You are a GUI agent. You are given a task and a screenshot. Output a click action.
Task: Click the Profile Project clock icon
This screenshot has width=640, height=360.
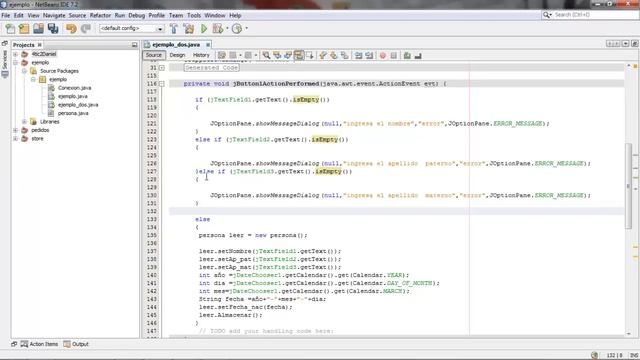pos(237,29)
